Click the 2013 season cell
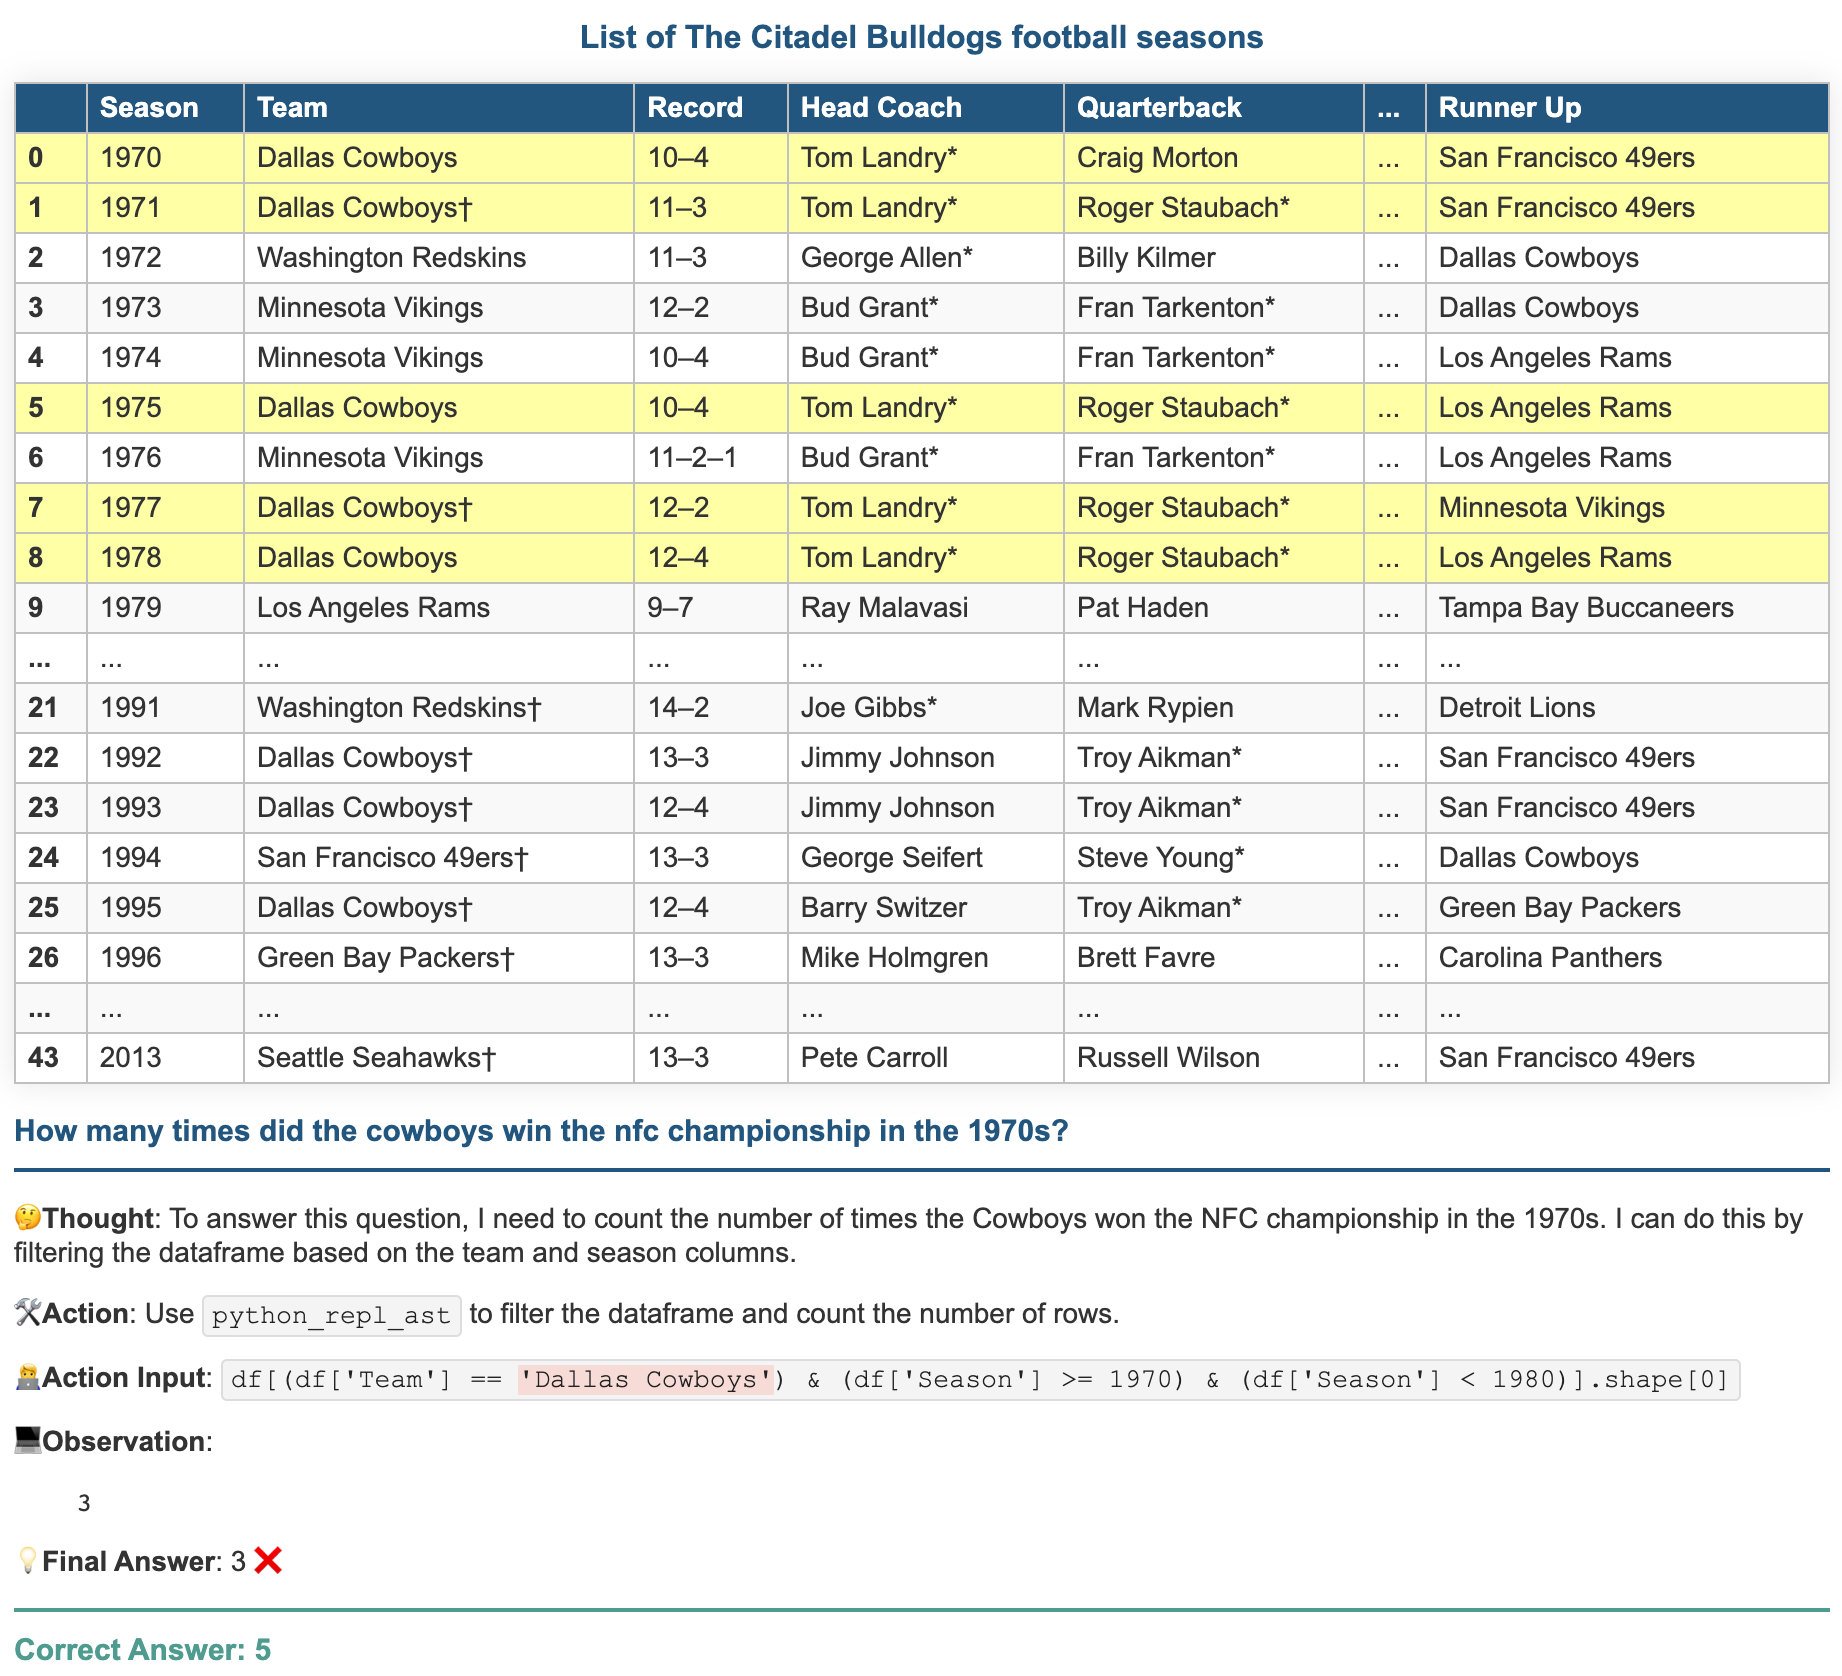Screen dimensions: 1842x1676 click(x=165, y=1058)
